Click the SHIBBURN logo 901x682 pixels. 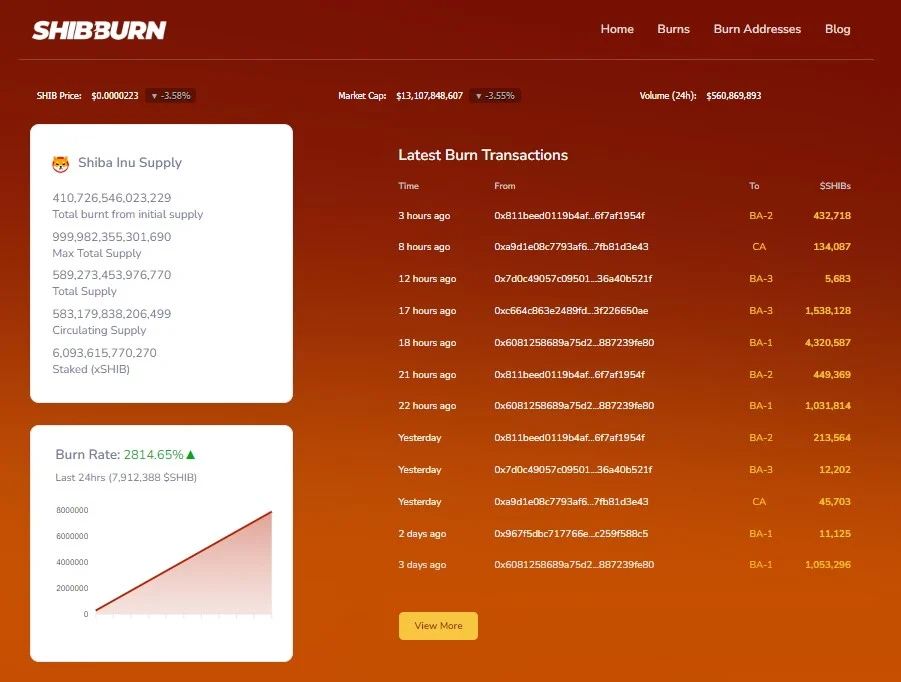pos(97,29)
